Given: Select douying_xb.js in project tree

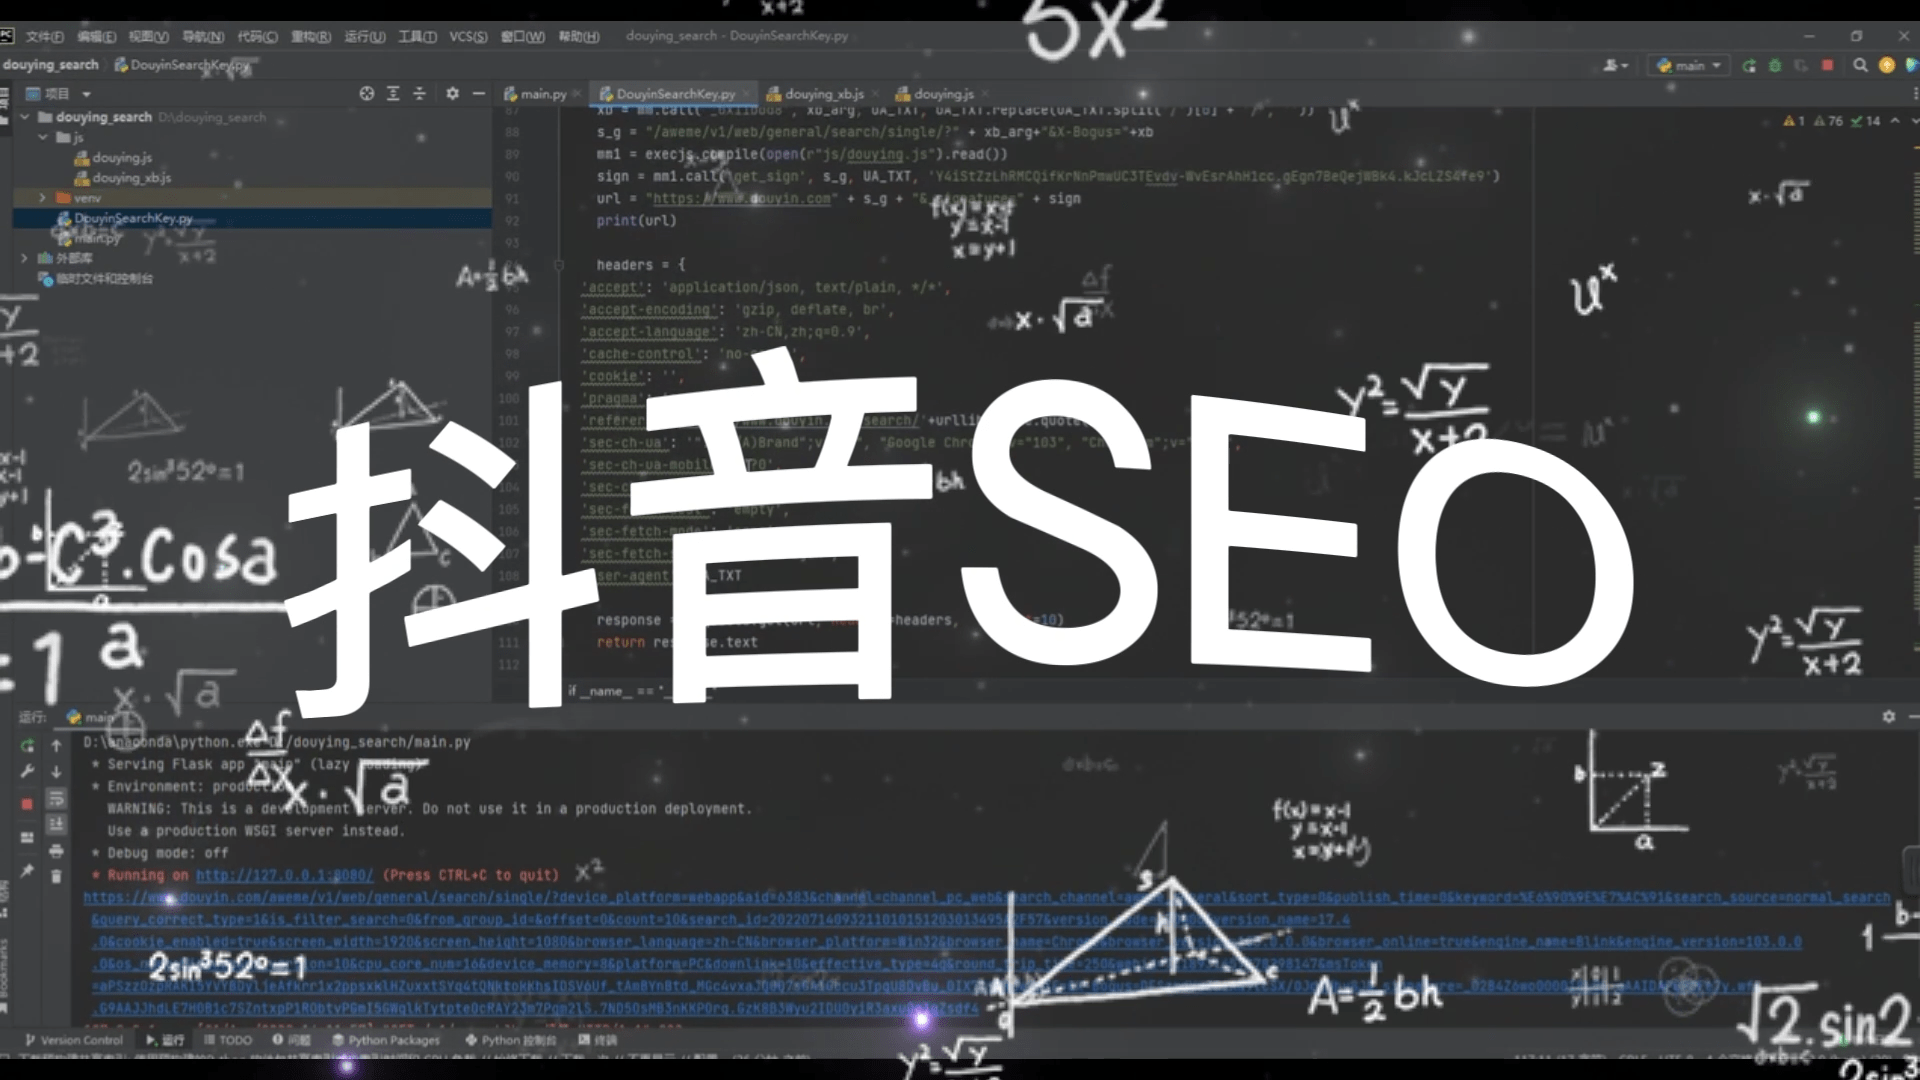Looking at the screenshot, I should click(123, 178).
